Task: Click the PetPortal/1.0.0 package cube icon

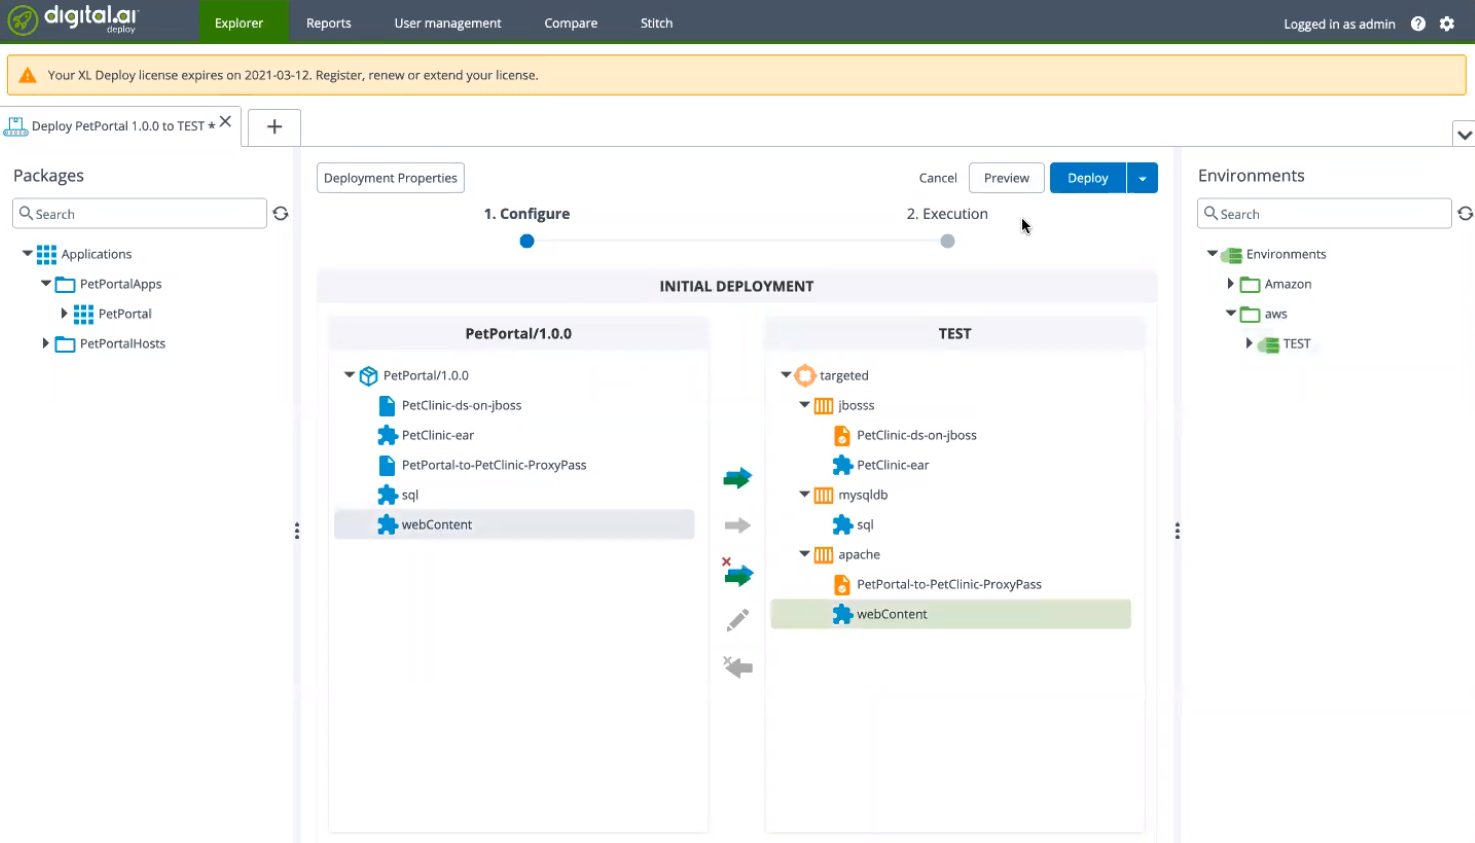Action: pos(369,376)
